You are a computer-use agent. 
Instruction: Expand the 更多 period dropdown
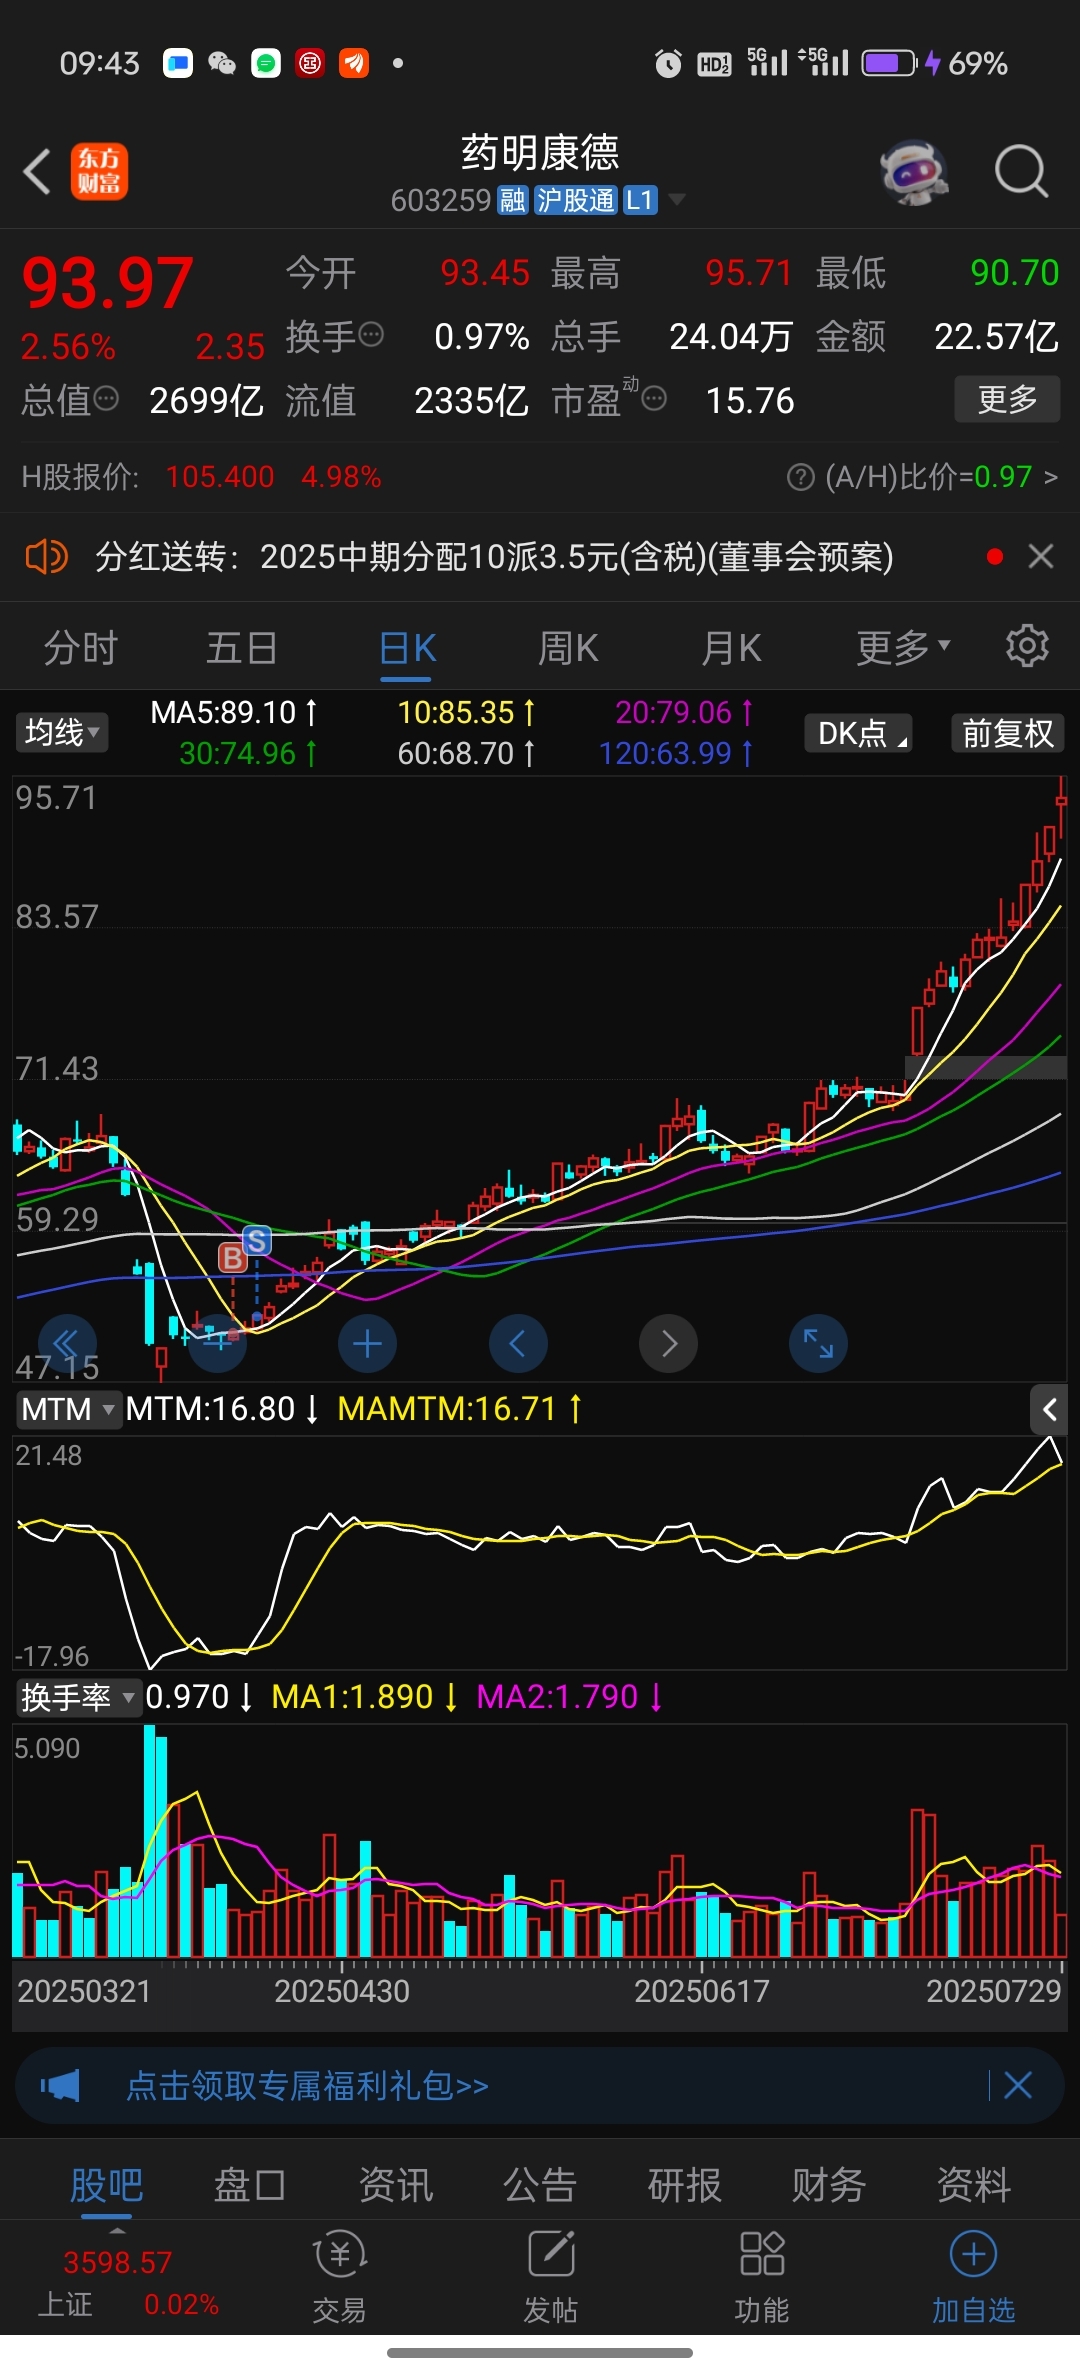pos(903,647)
